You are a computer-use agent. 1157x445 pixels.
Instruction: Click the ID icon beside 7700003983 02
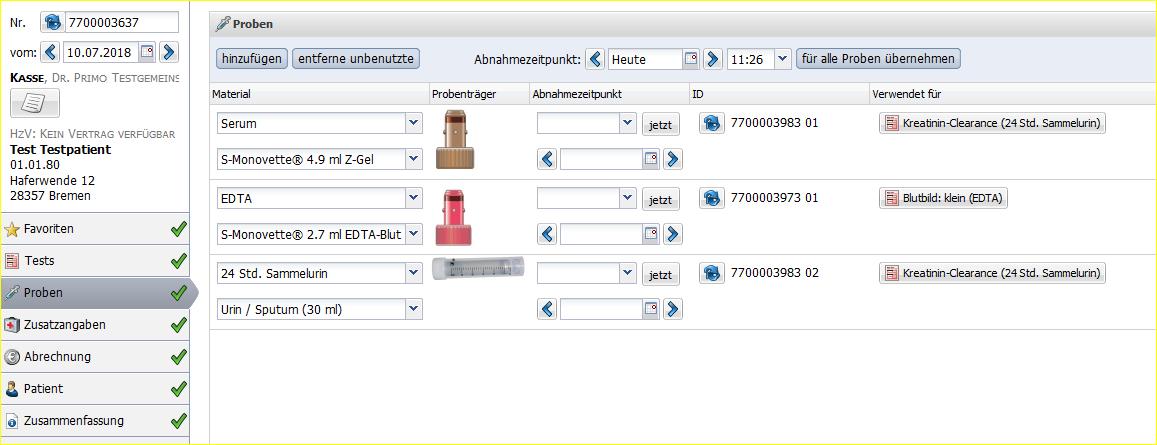(x=712, y=273)
